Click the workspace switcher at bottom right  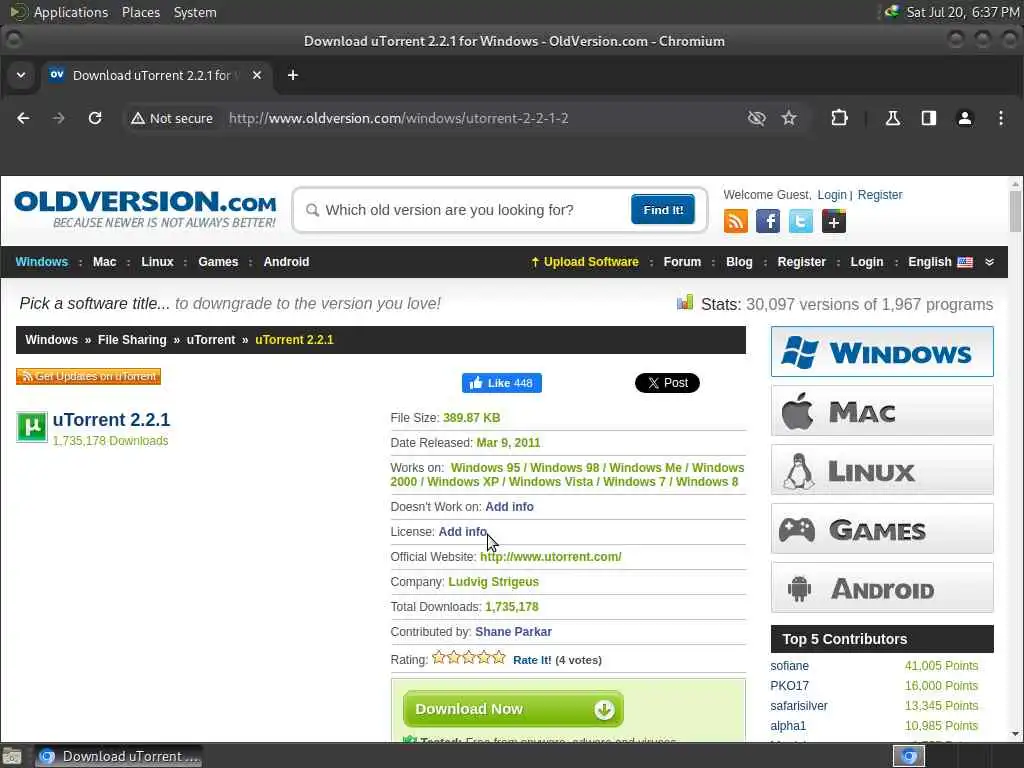[909, 756]
